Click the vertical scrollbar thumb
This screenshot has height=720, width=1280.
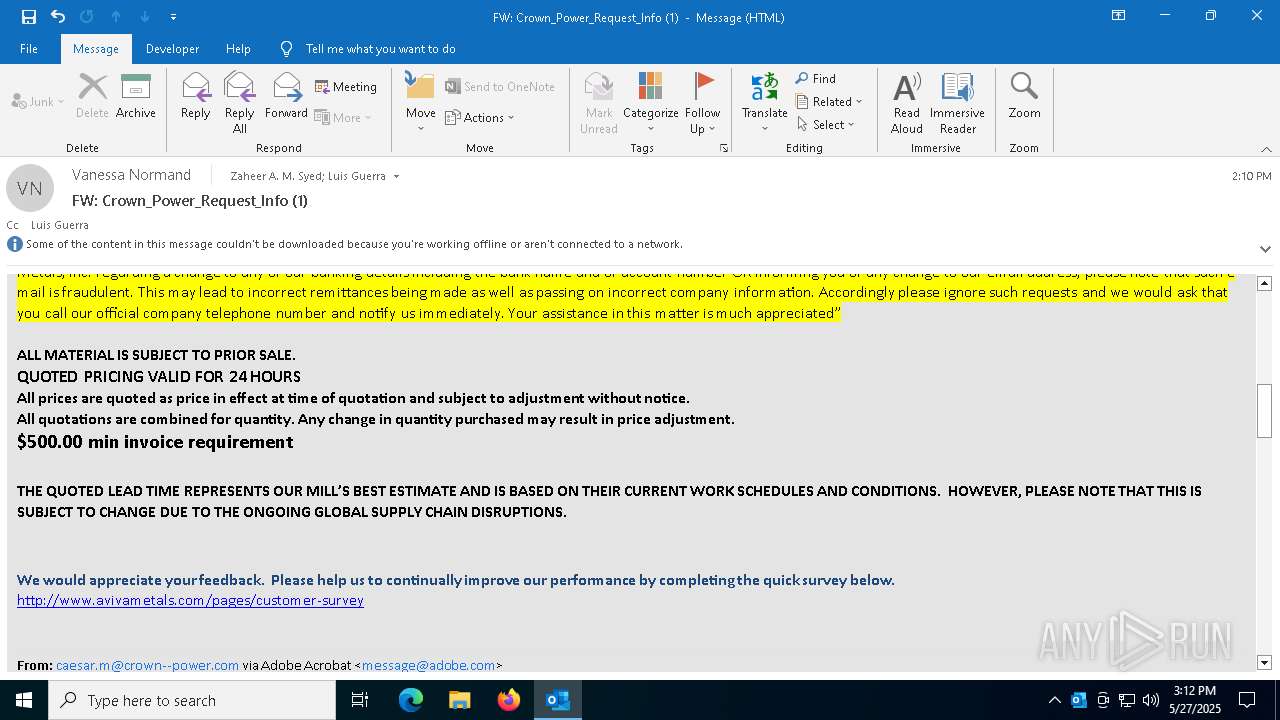click(1264, 411)
